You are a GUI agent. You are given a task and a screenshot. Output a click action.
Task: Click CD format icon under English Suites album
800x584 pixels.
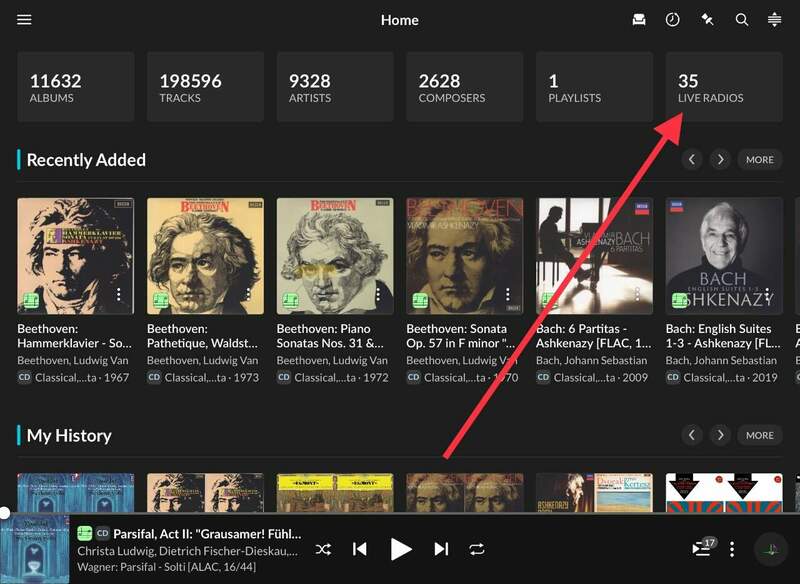pyautogui.click(x=672, y=377)
